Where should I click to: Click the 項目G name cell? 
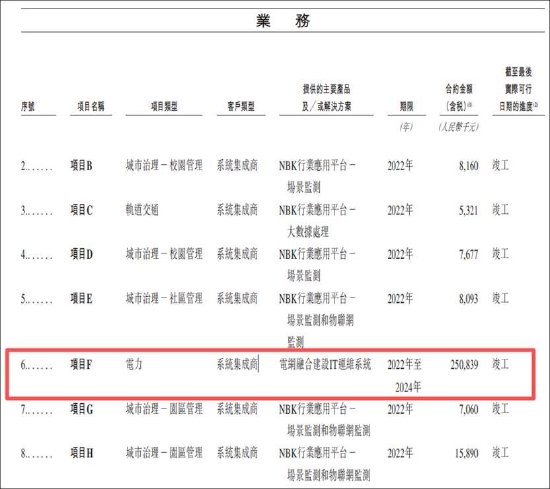pyautogui.click(x=81, y=409)
